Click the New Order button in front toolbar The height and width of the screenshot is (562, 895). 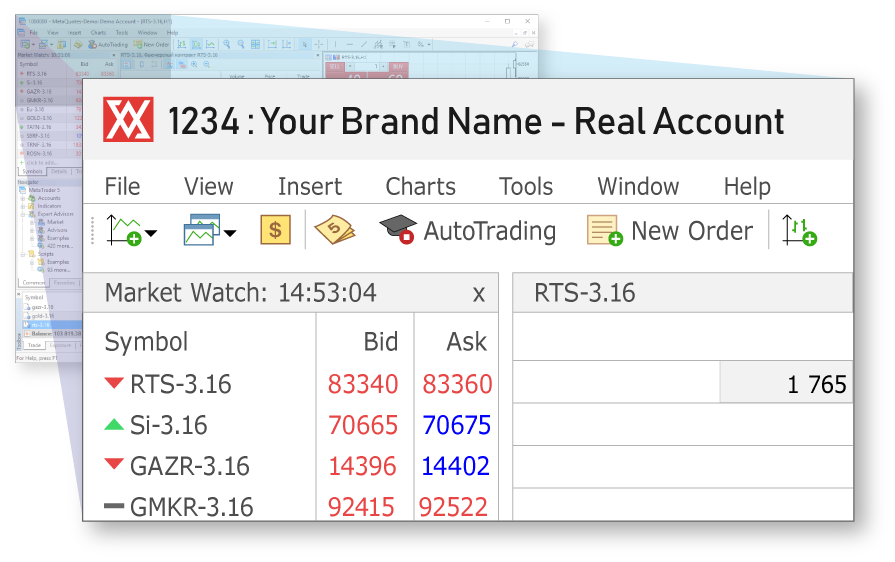[x=670, y=231]
